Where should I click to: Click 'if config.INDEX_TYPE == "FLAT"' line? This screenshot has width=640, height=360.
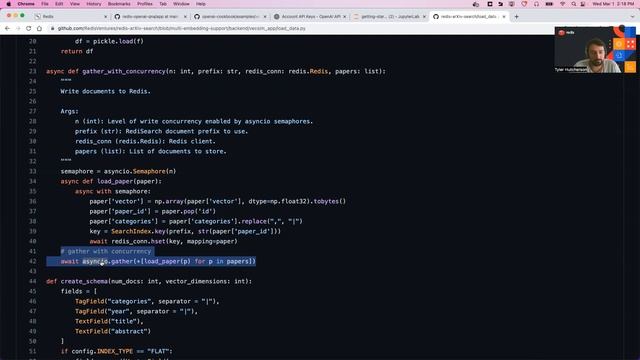pyautogui.click(x=116, y=351)
